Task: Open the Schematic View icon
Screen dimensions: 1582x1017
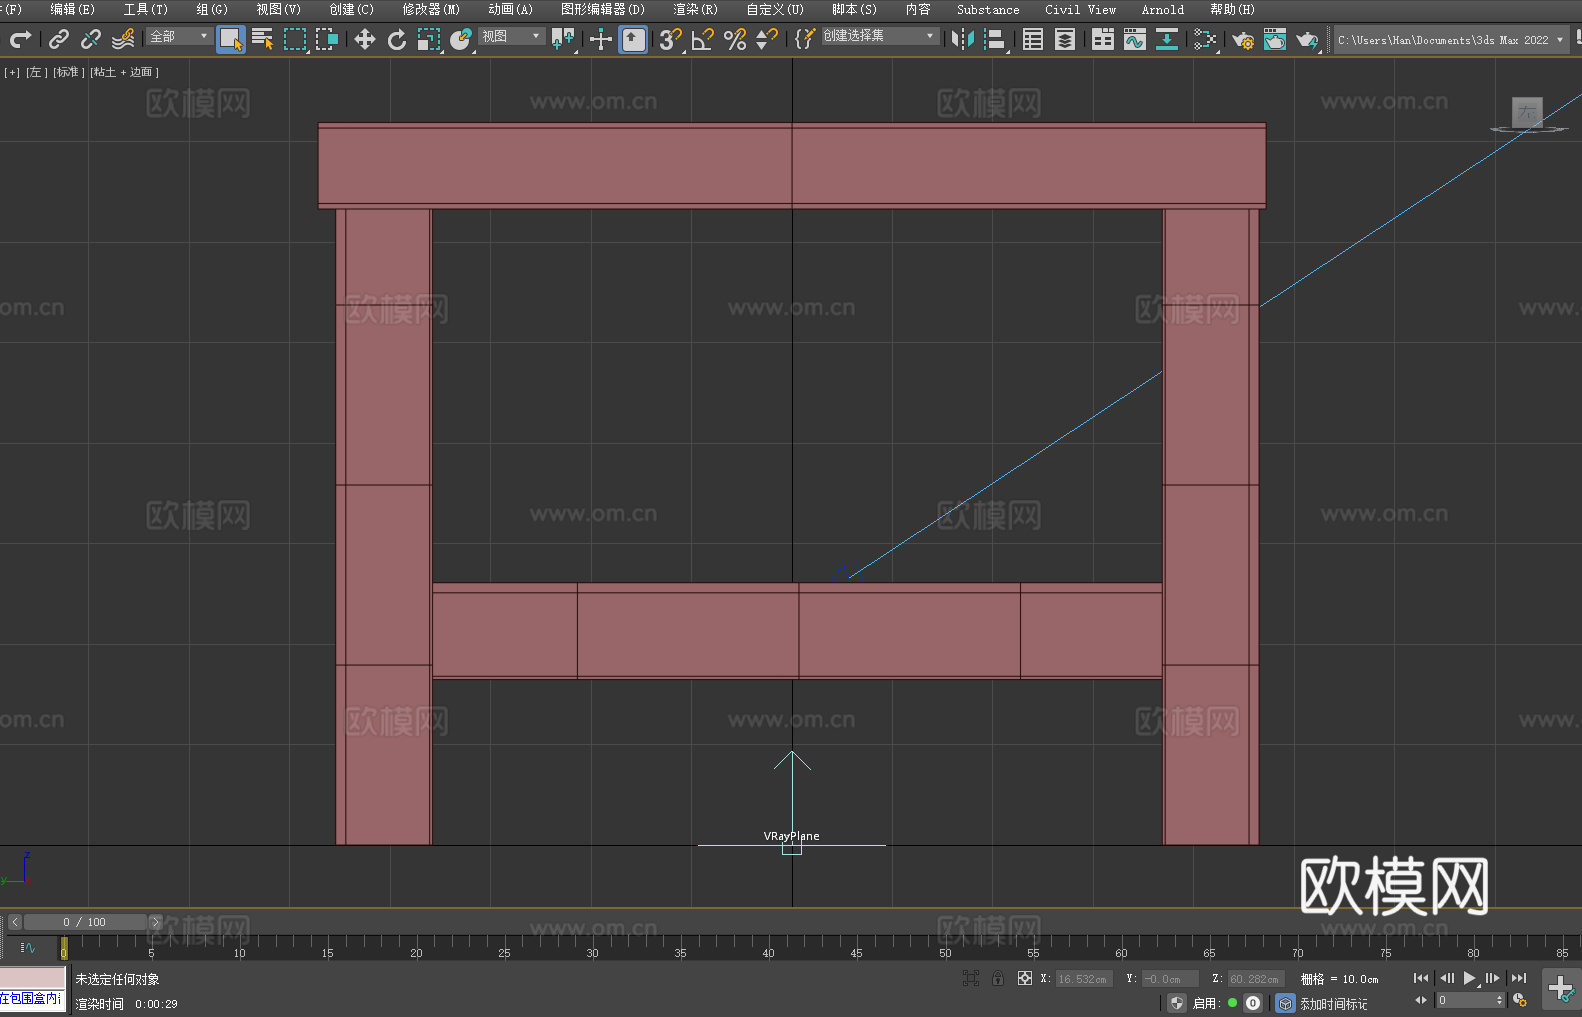Action: (1205, 39)
